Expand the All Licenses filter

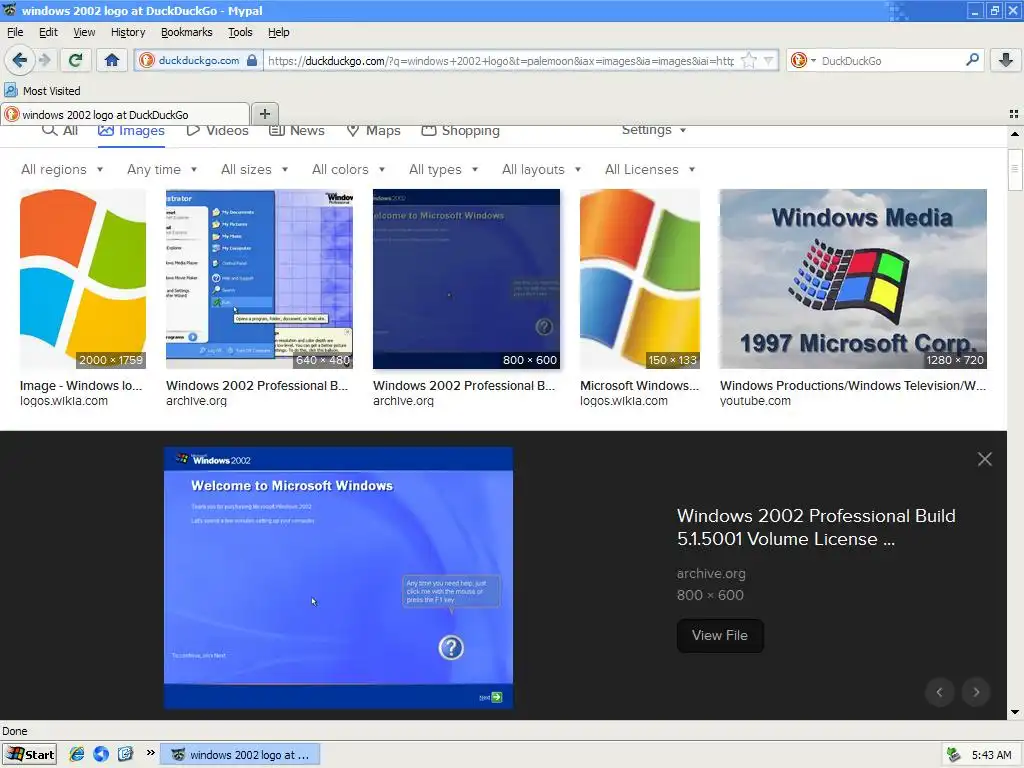(650, 169)
